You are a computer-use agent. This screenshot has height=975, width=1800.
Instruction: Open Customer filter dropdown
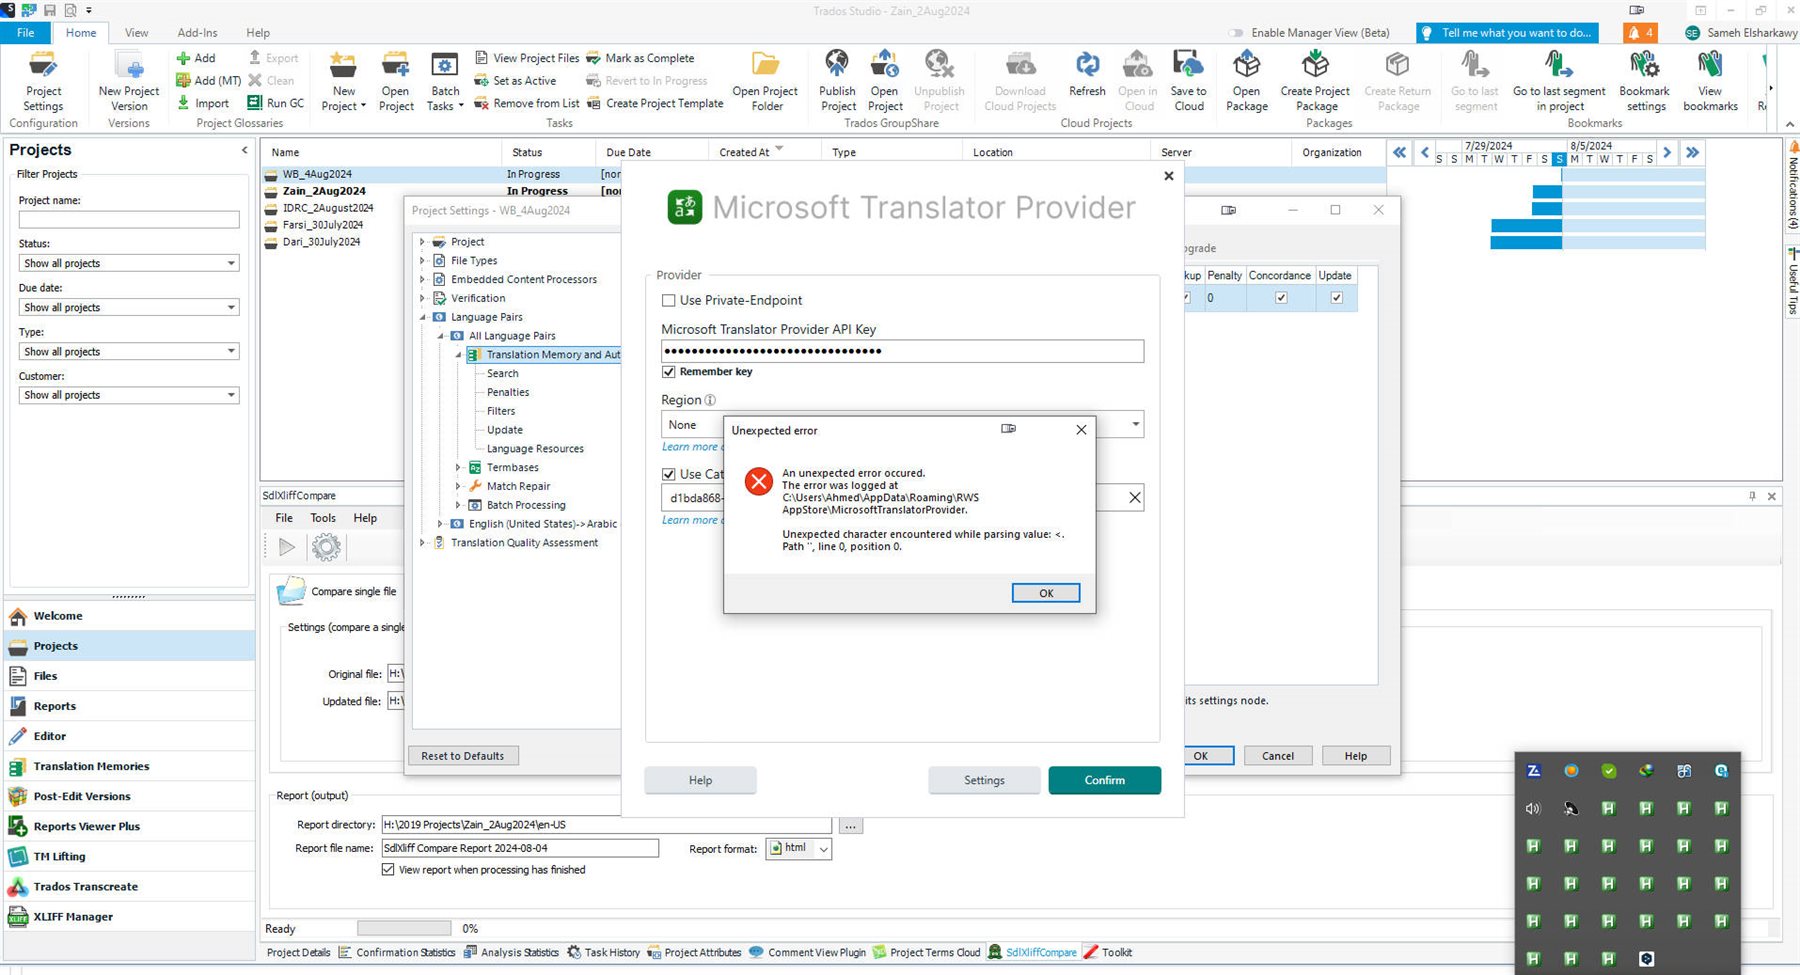231,396
